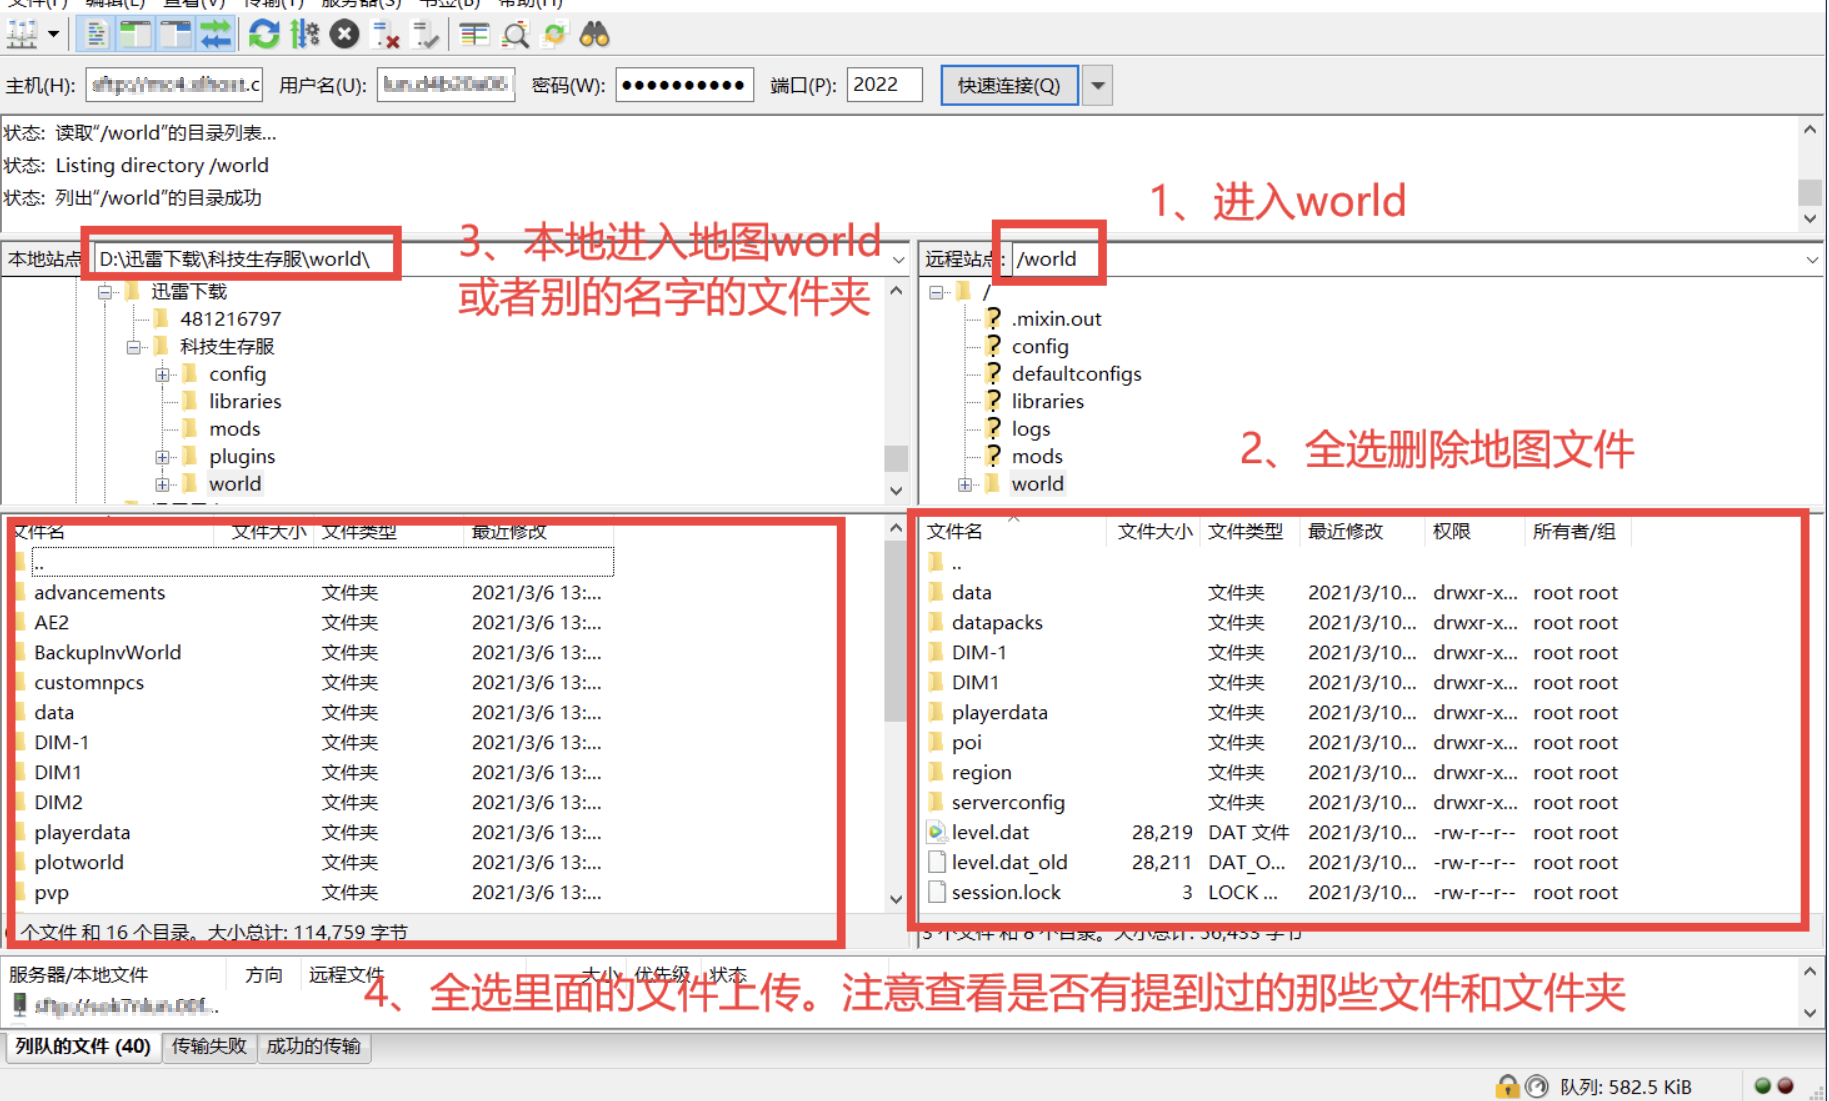
Task: Collapse the 科技生存服 tree node
Action: [x=133, y=348]
